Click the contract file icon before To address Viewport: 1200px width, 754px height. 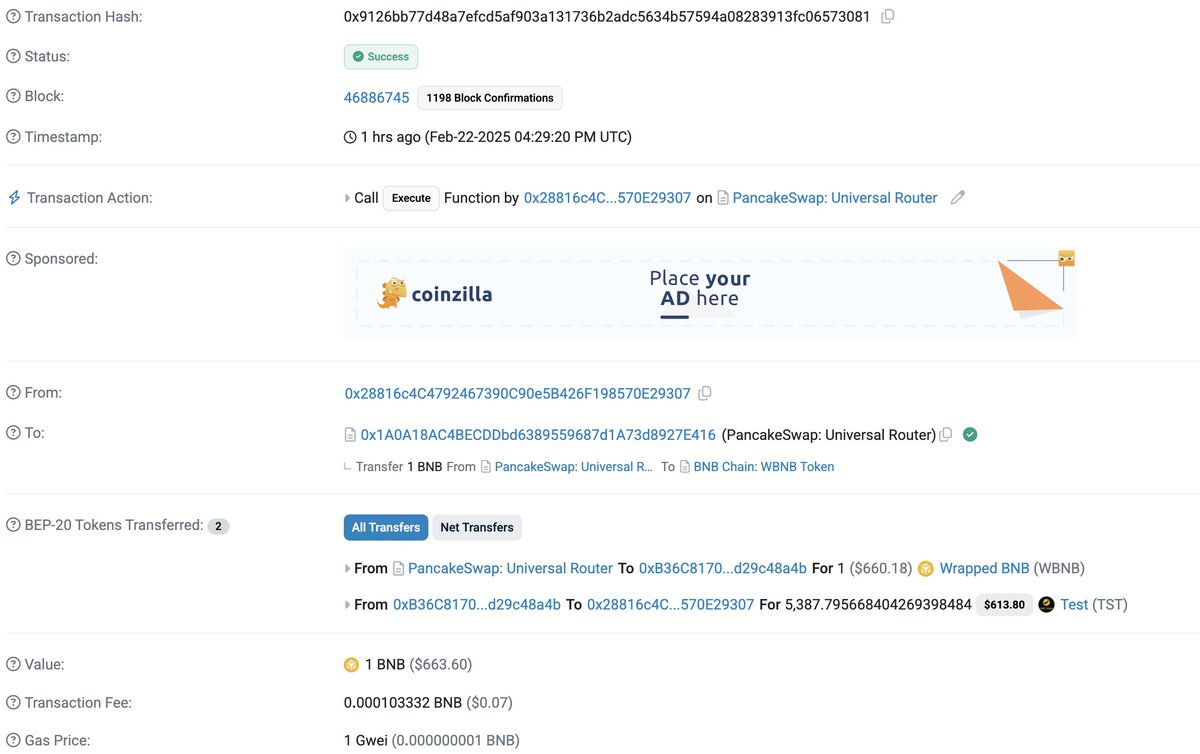pyautogui.click(x=350, y=435)
